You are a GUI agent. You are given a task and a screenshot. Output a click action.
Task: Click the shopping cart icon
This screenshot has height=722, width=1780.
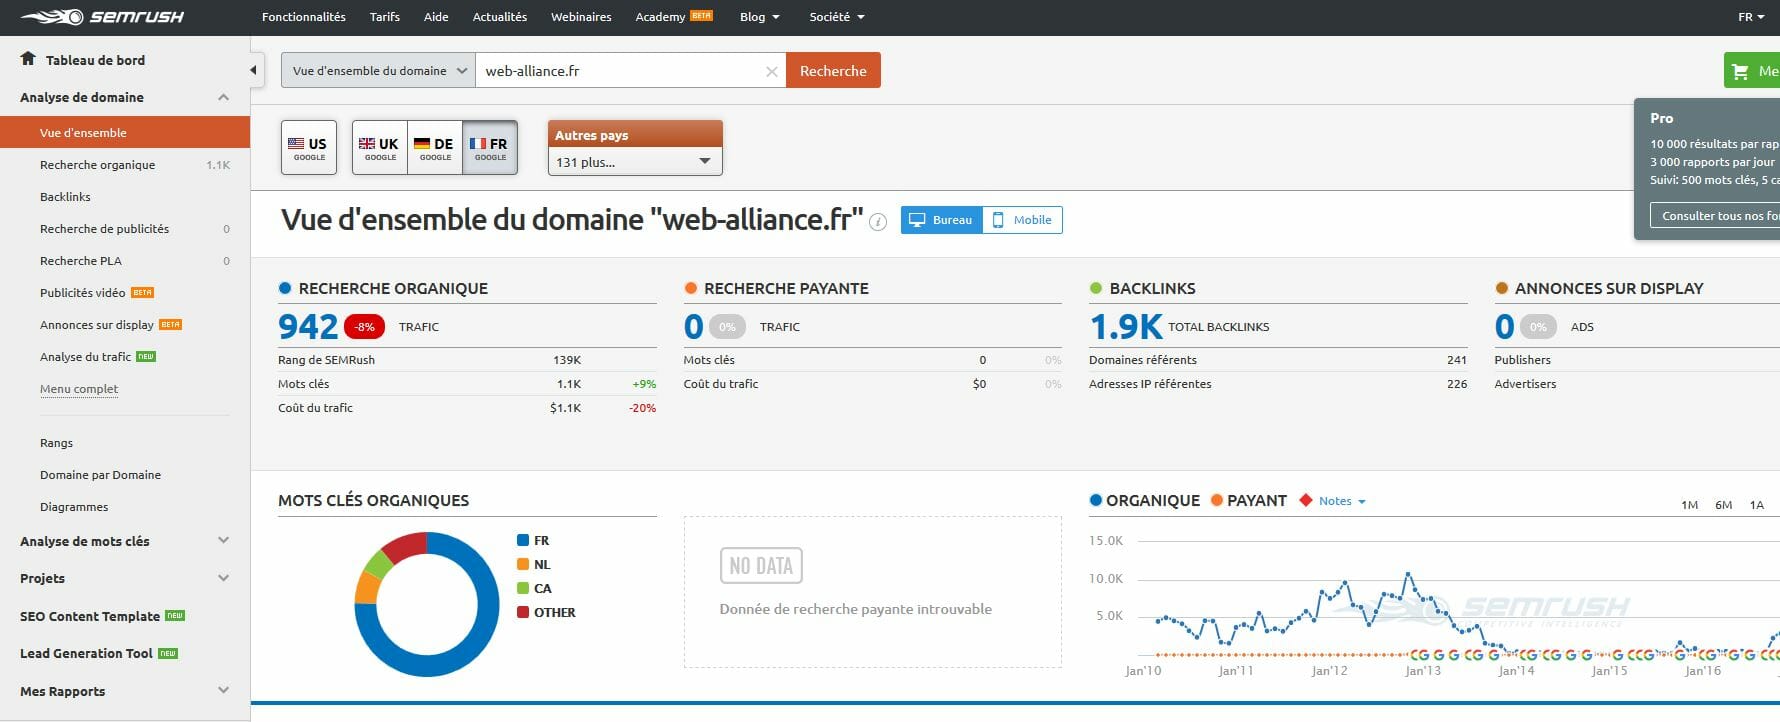pyautogui.click(x=1740, y=71)
